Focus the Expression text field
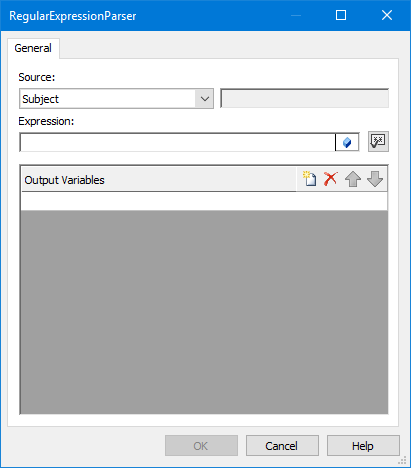The image size is (411, 468). click(x=177, y=142)
